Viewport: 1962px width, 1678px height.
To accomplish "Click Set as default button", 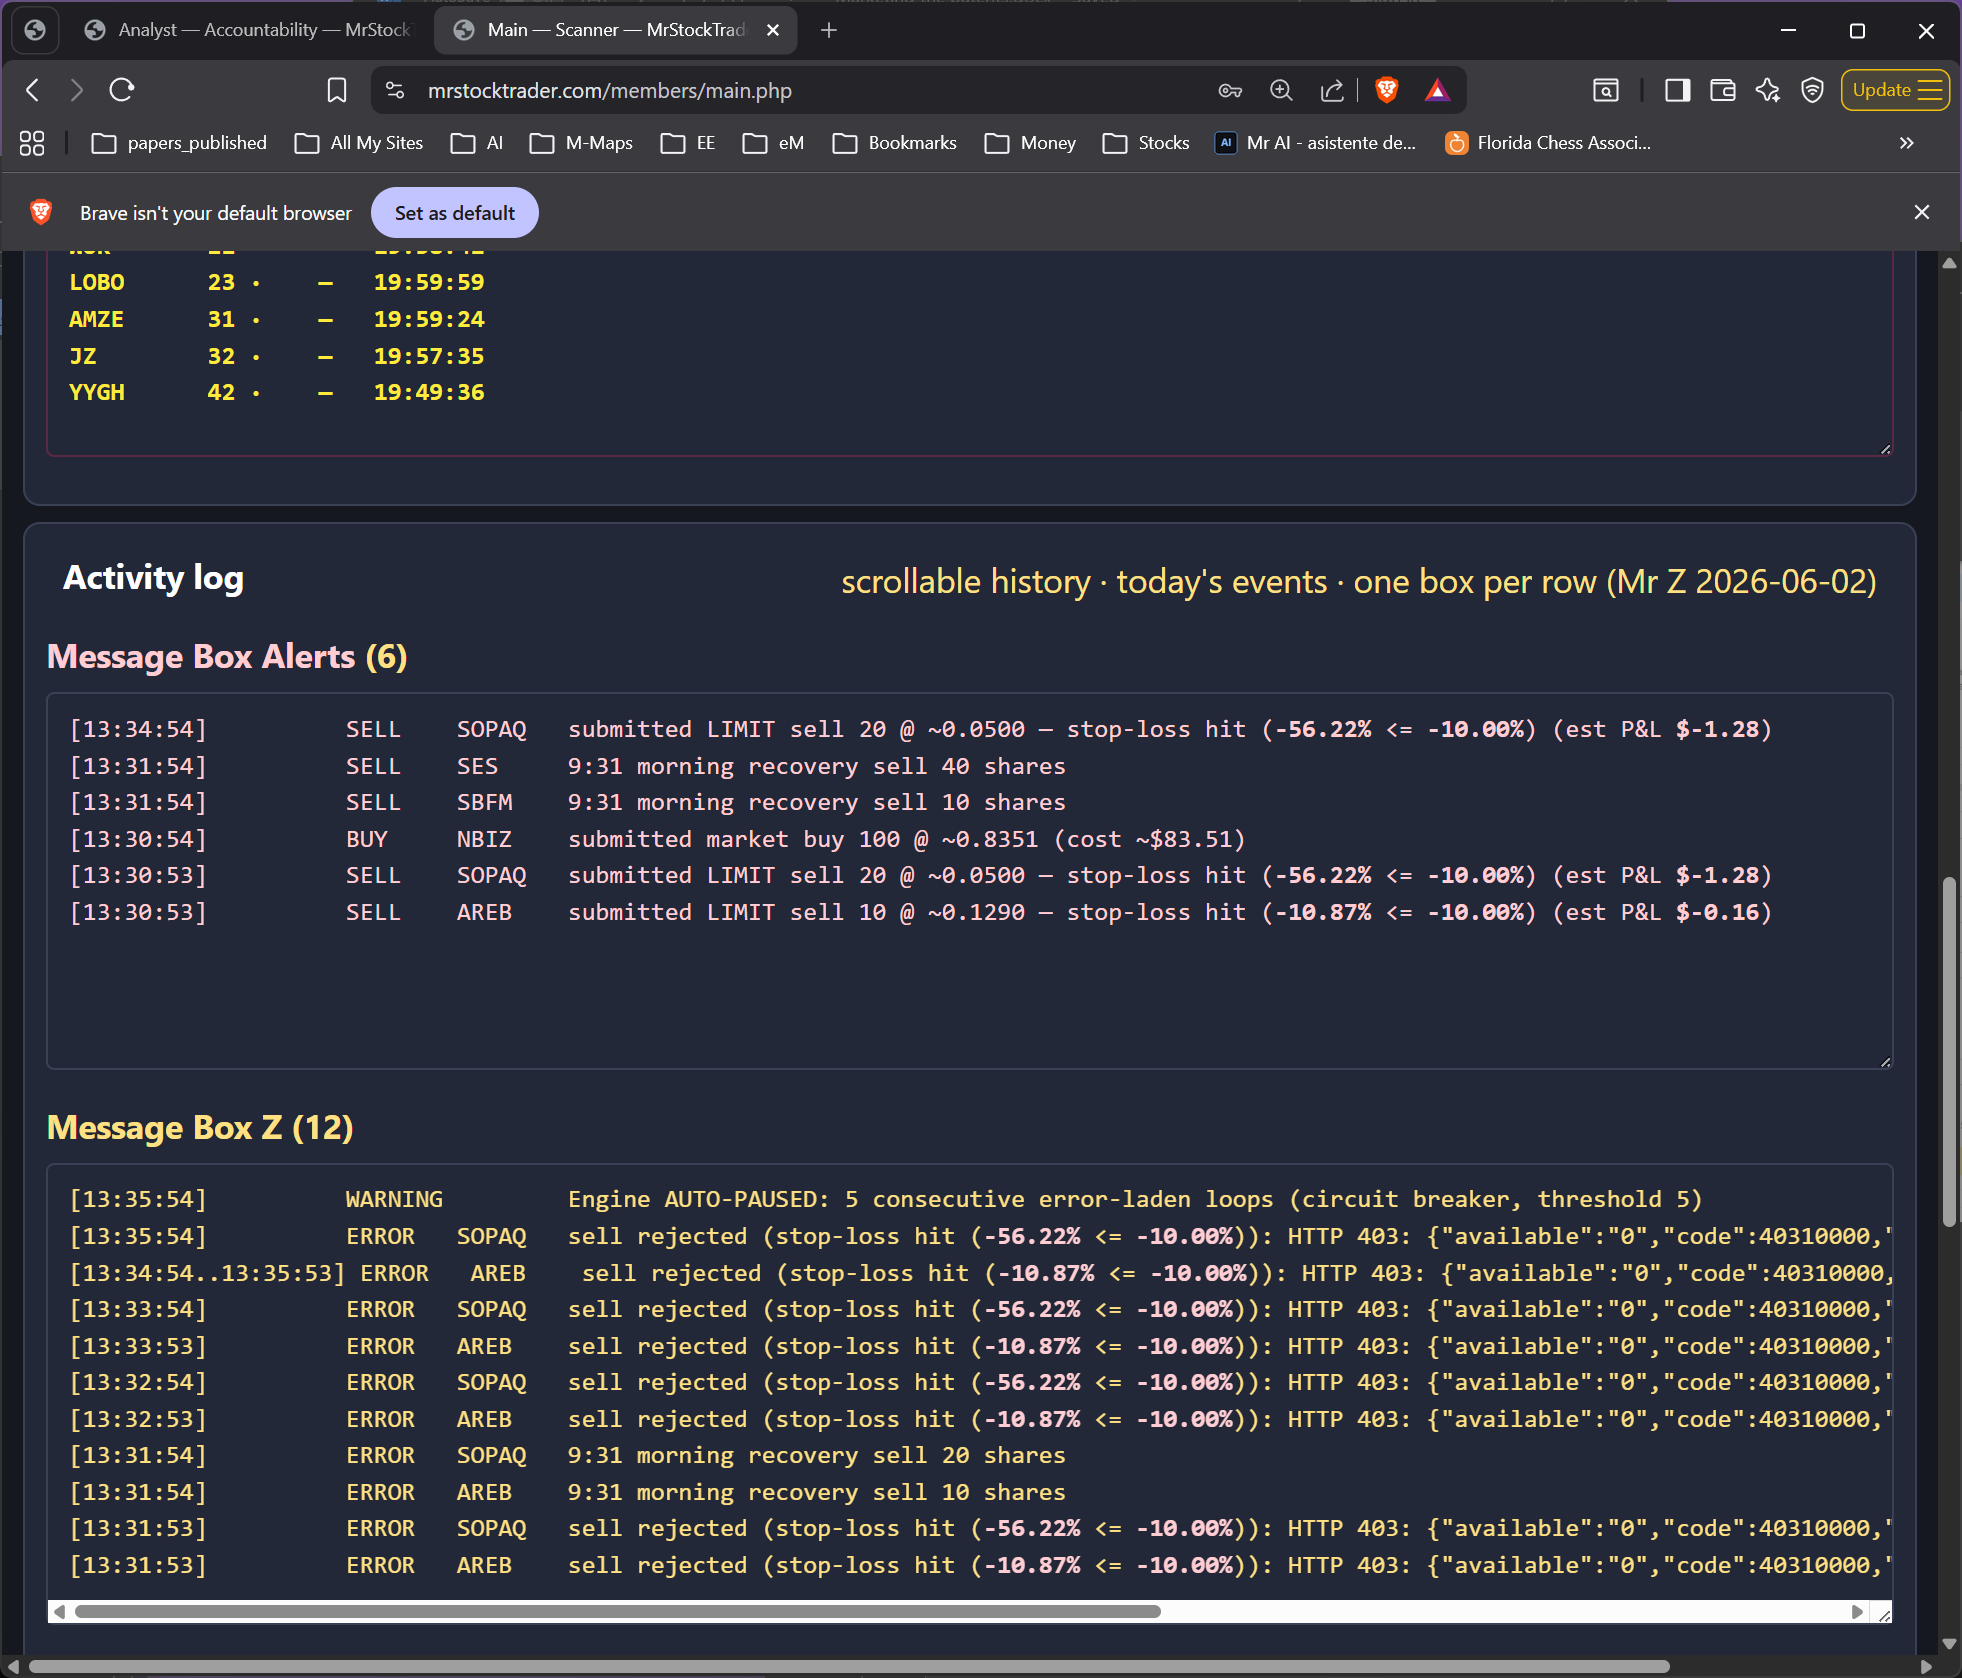I will 455,213.
